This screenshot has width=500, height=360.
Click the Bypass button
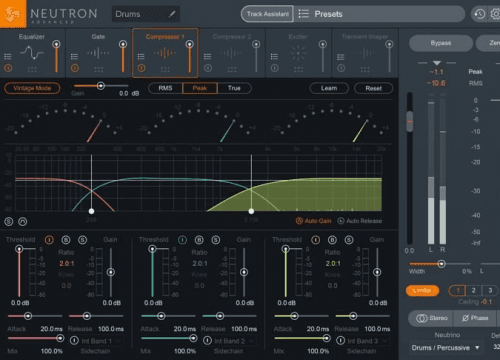pos(441,43)
